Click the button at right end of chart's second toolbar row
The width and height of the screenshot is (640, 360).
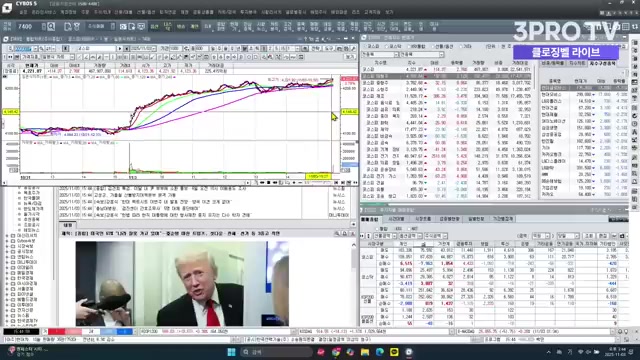tap(350, 57)
